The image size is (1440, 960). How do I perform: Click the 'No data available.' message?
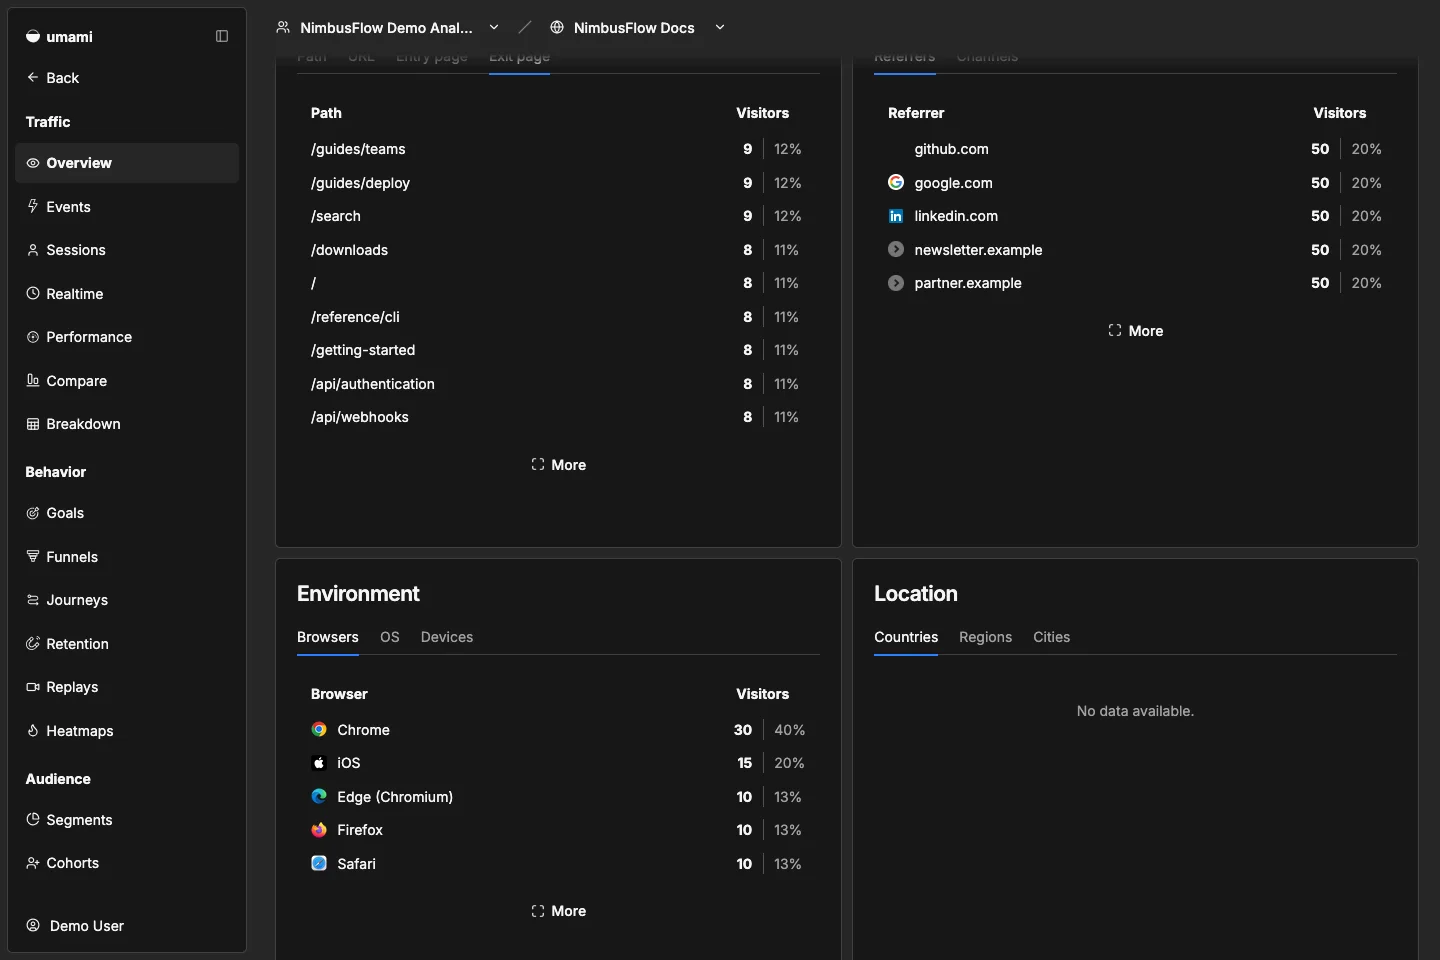[x=1135, y=711]
